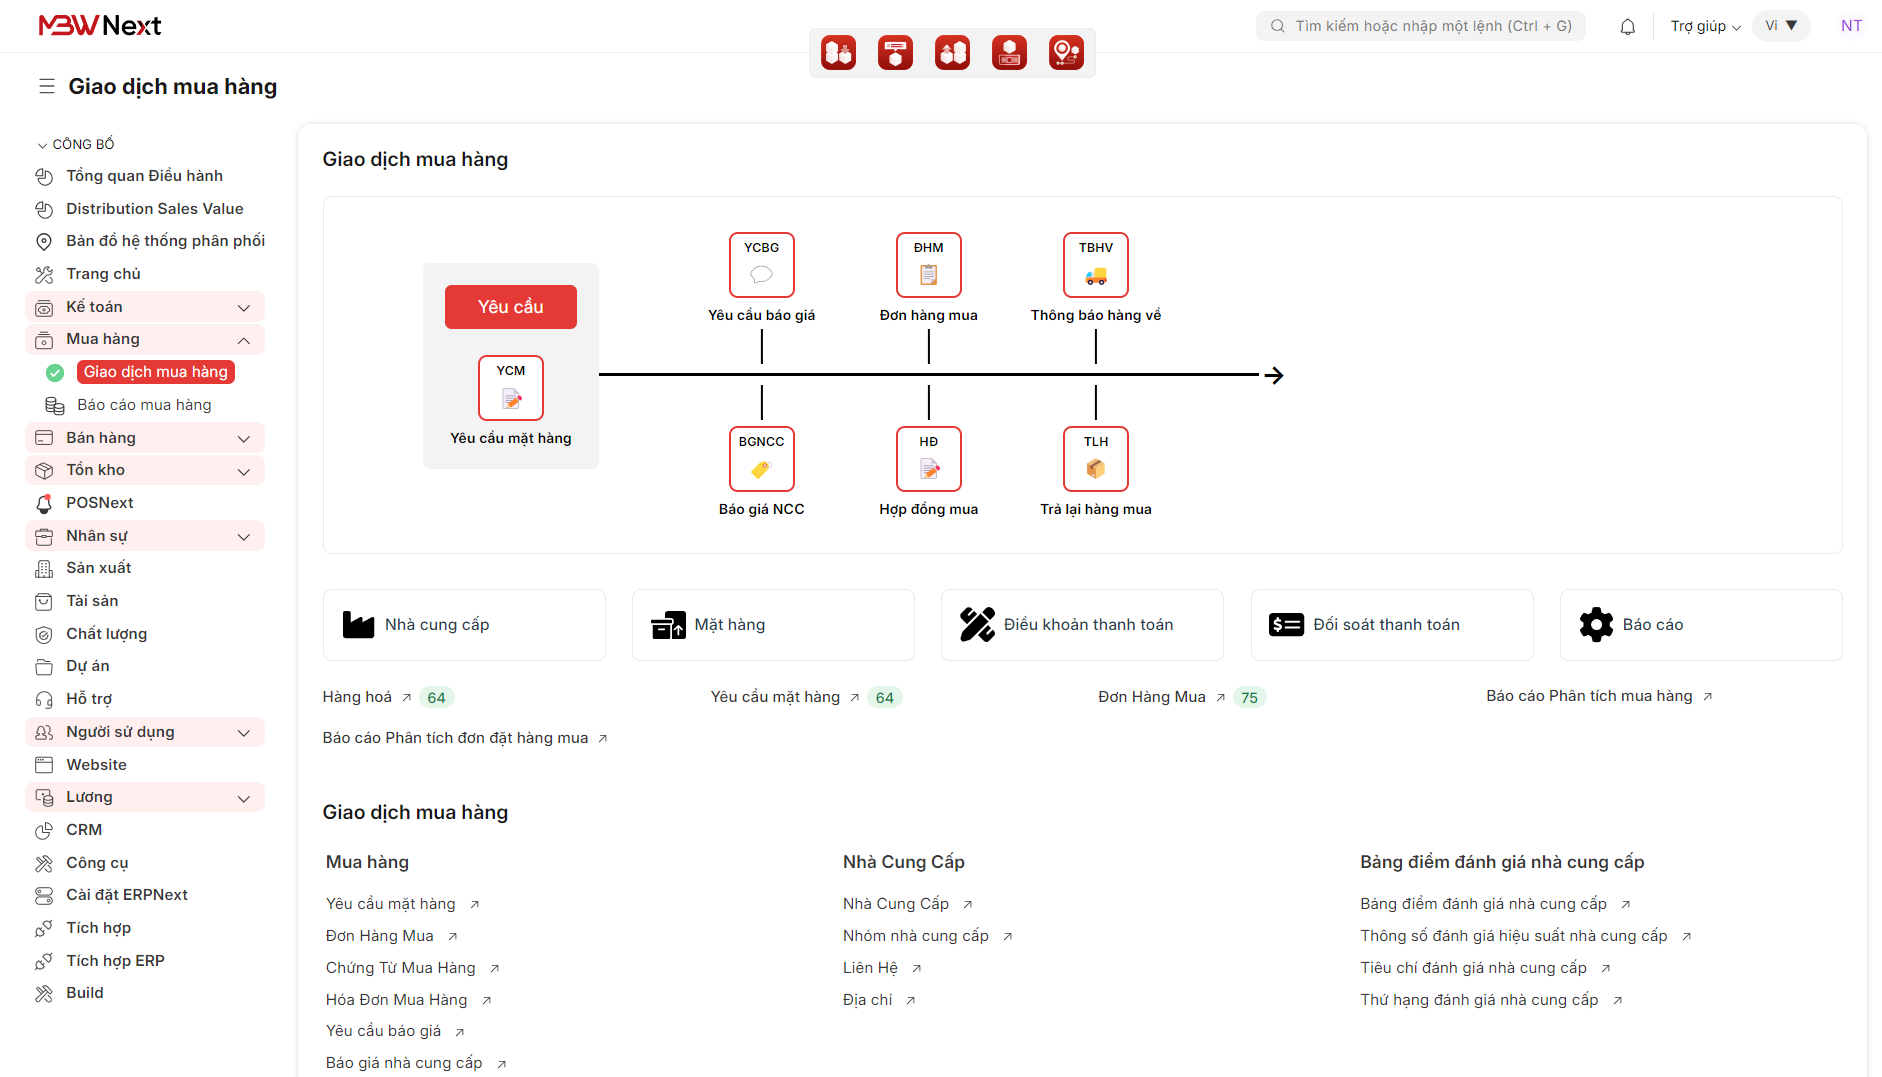Open the BGNCC supplier quotation icon
Screen dimensions: 1882x1077
[761, 459]
